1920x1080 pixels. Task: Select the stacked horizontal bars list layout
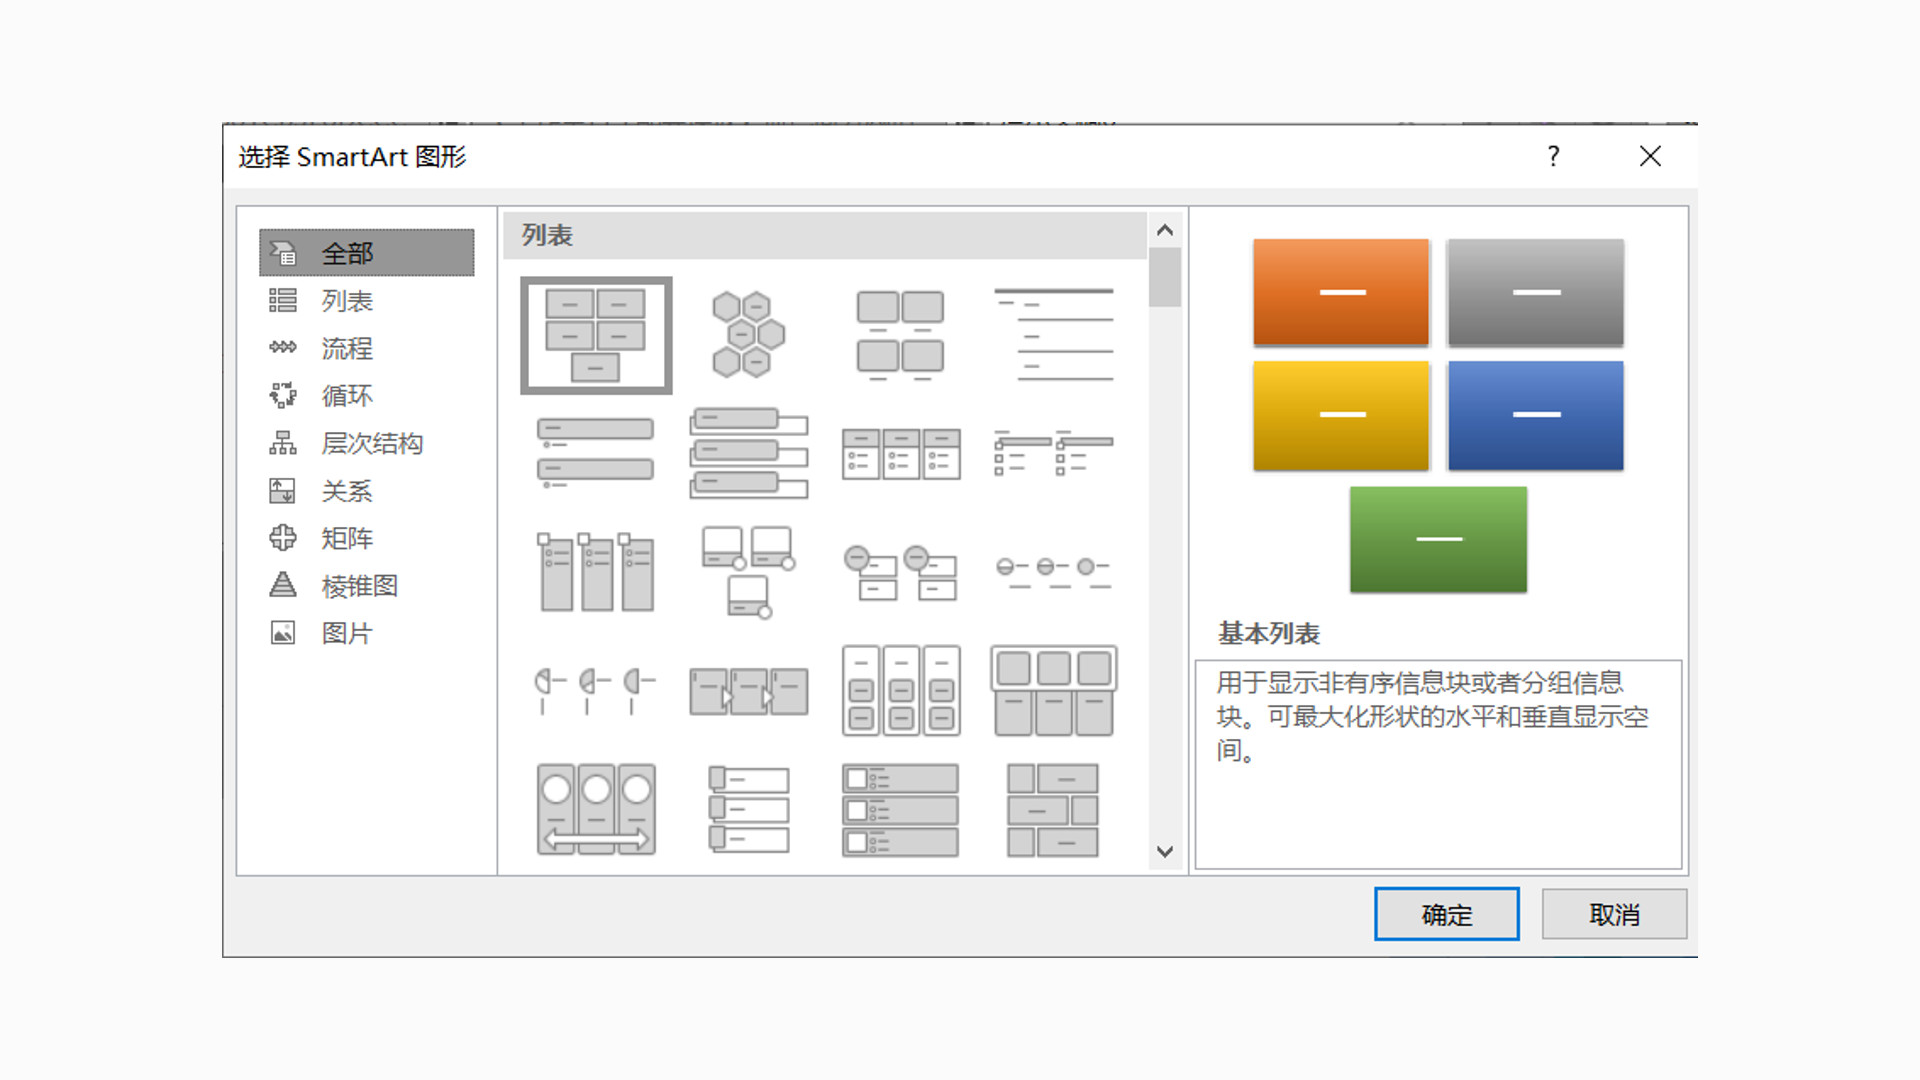[748, 453]
